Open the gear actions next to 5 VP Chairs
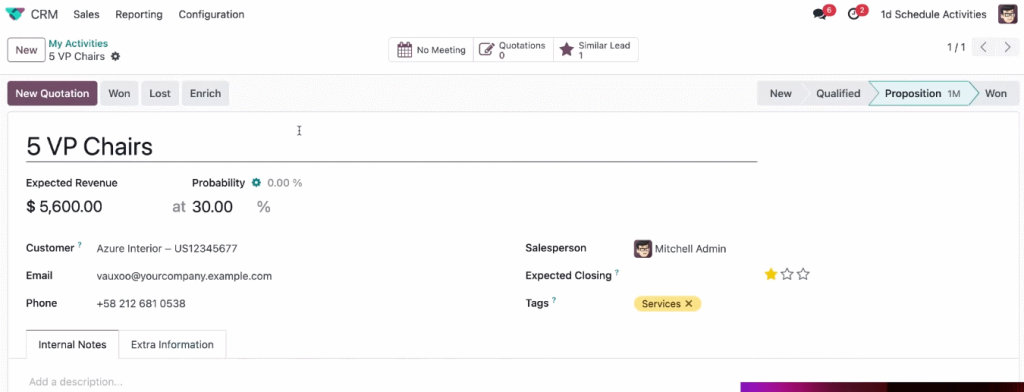The height and width of the screenshot is (392, 1024). 116,57
